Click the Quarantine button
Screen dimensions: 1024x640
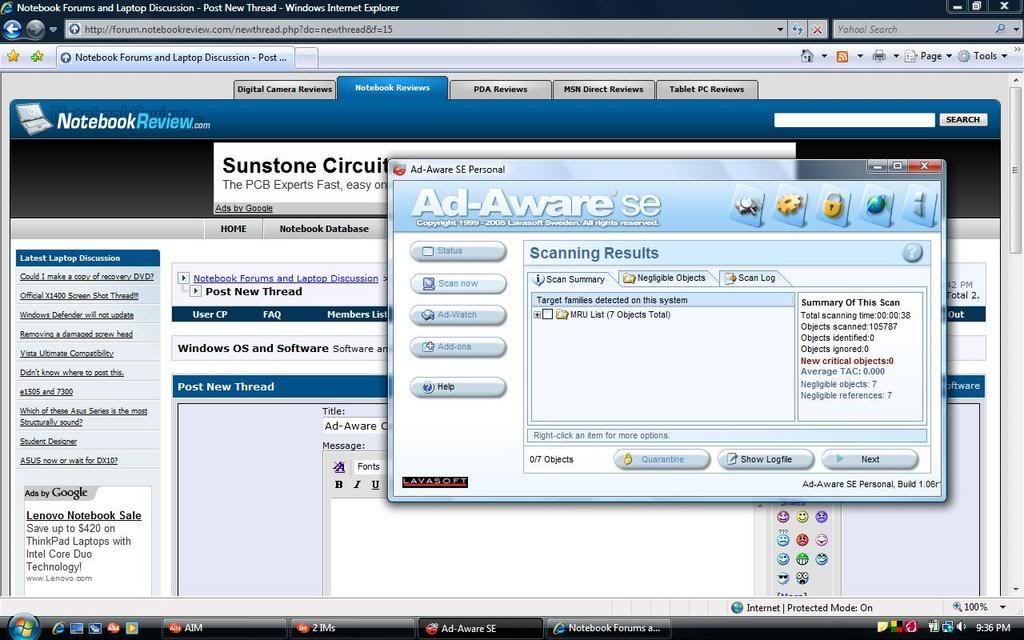click(662, 459)
